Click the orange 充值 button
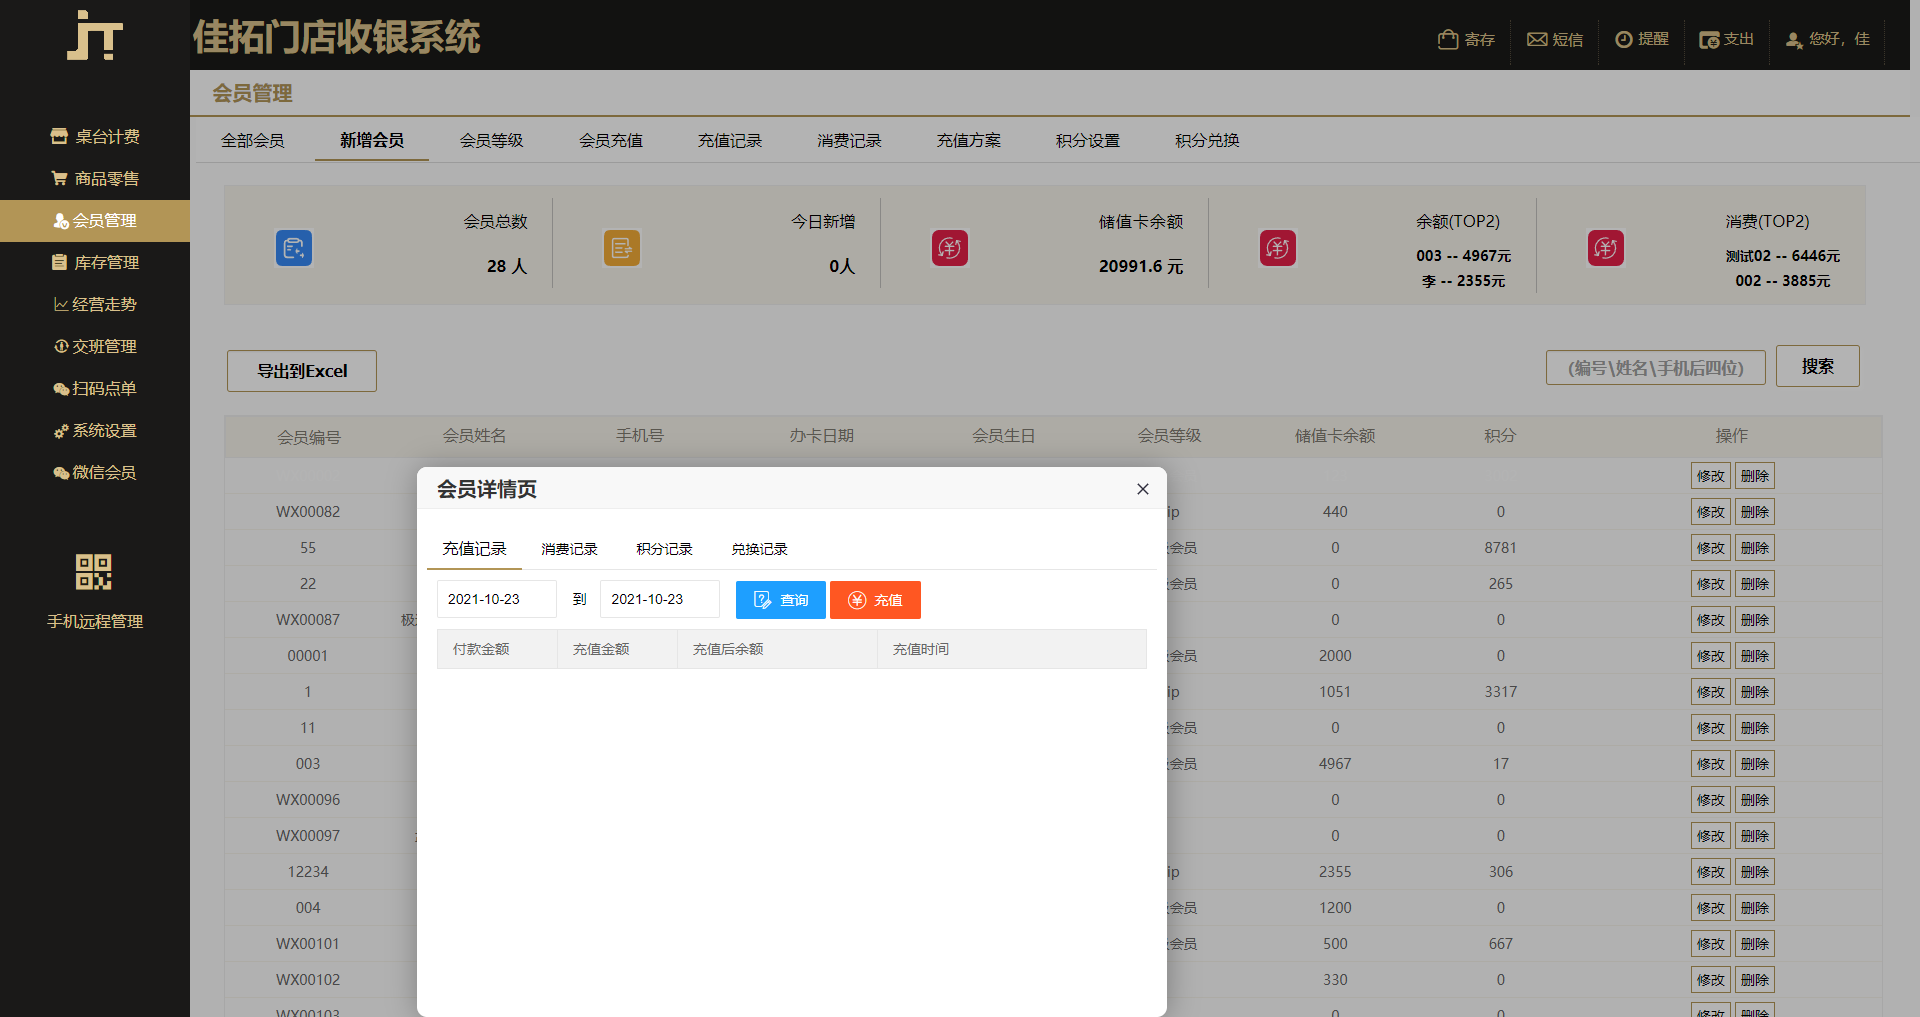Image resolution: width=1920 pixels, height=1017 pixels. click(x=875, y=600)
